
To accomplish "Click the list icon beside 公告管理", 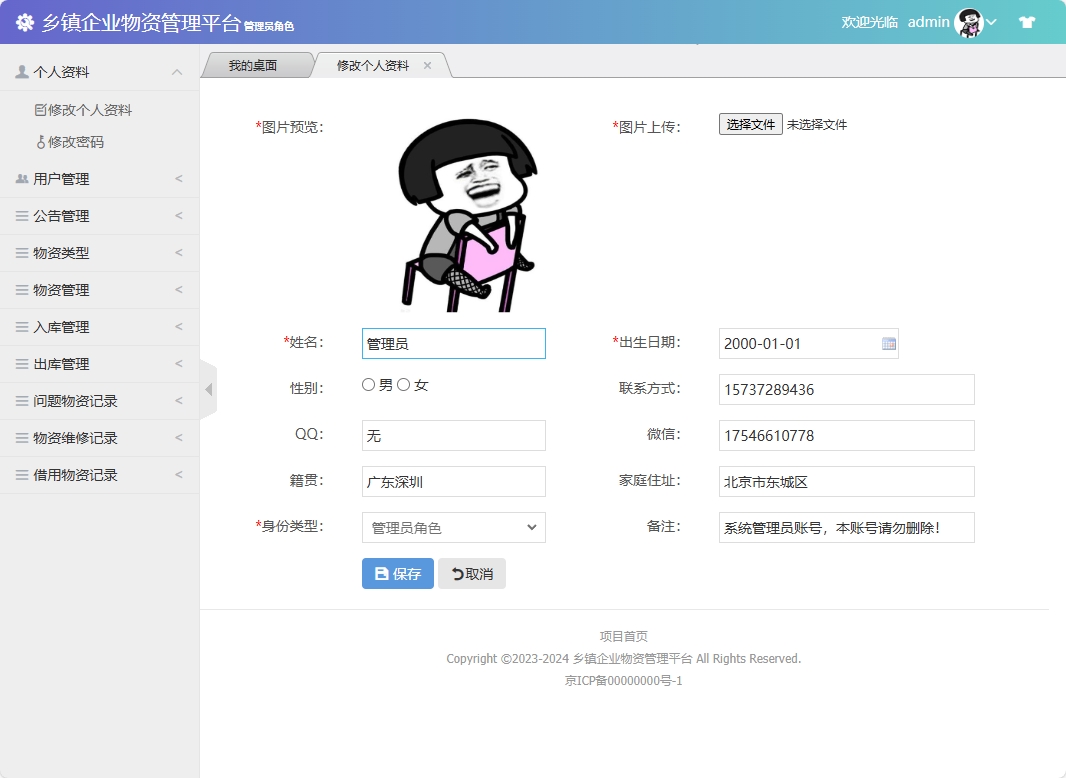I will pos(22,215).
